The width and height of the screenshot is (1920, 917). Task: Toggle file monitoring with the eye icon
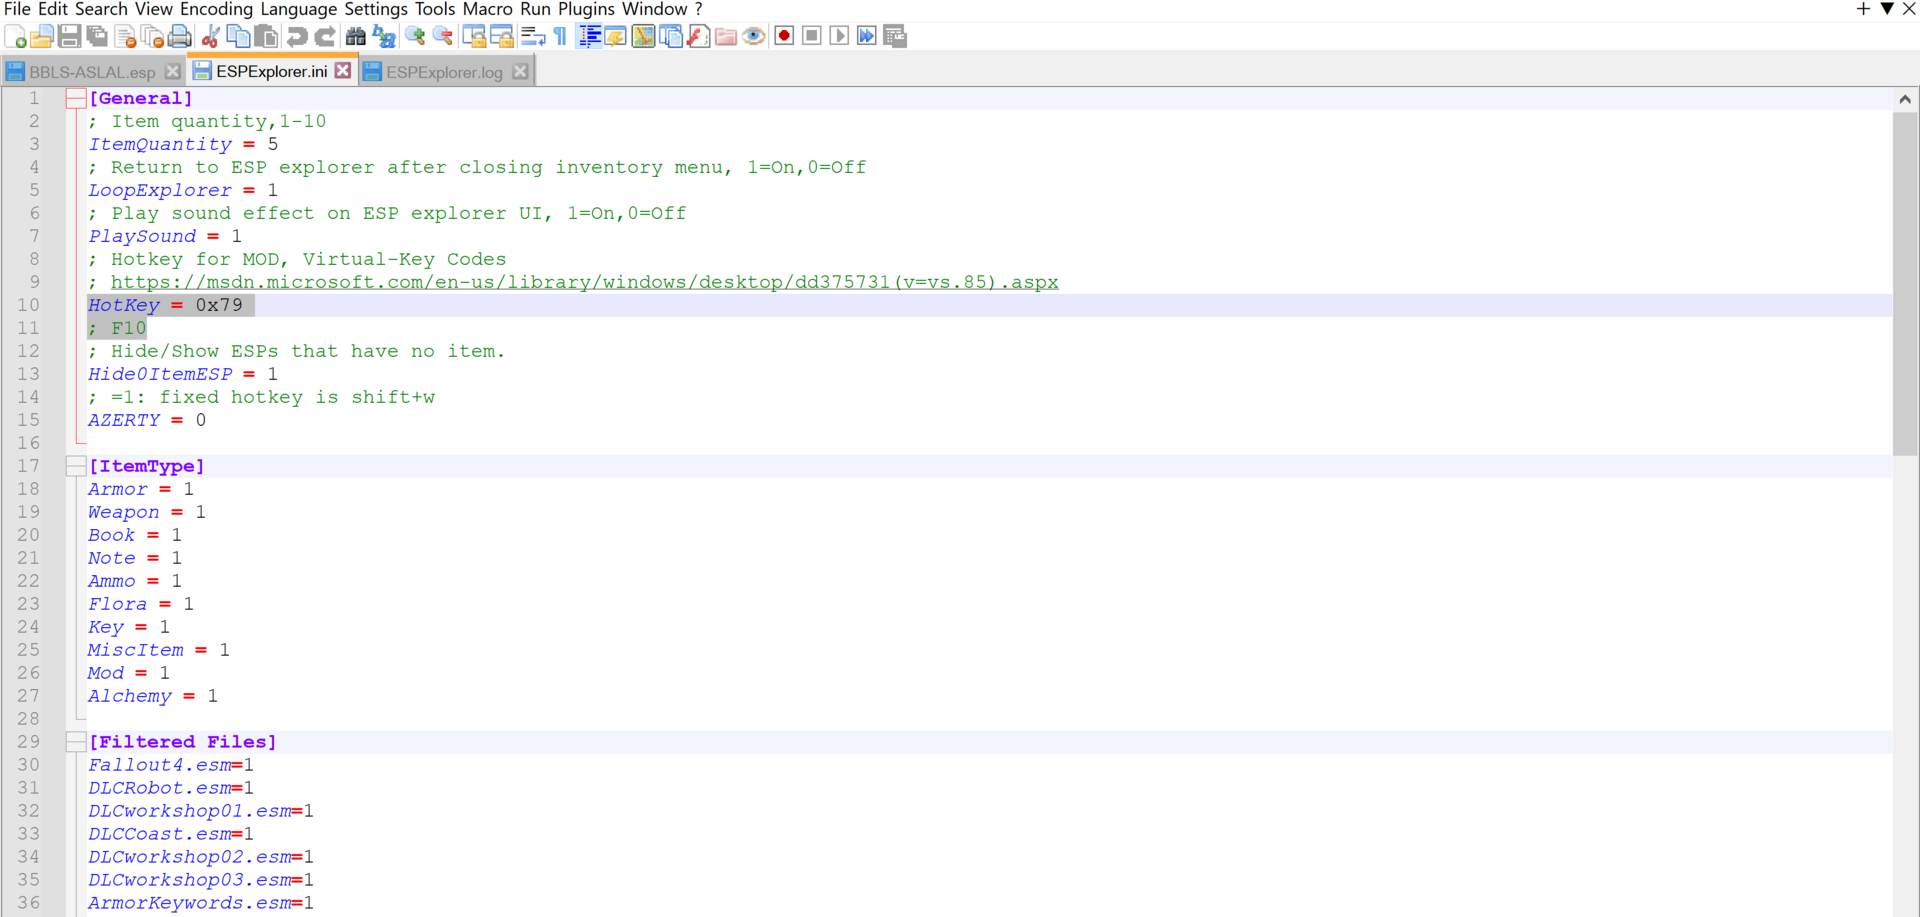(754, 37)
